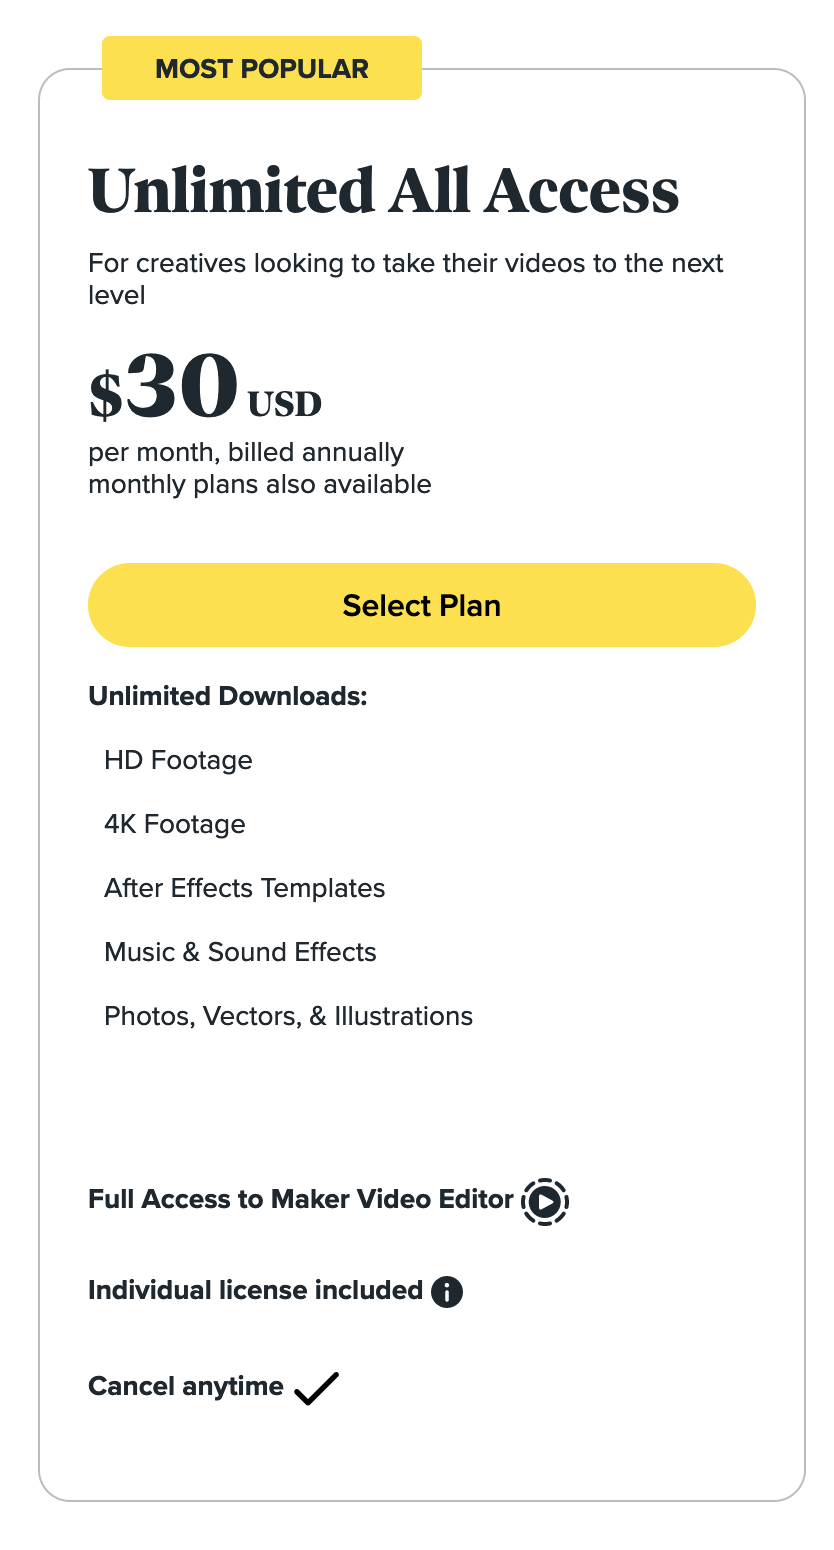The image size is (834, 1550).
Task: Open the individual license info icon
Action: 447,1292
